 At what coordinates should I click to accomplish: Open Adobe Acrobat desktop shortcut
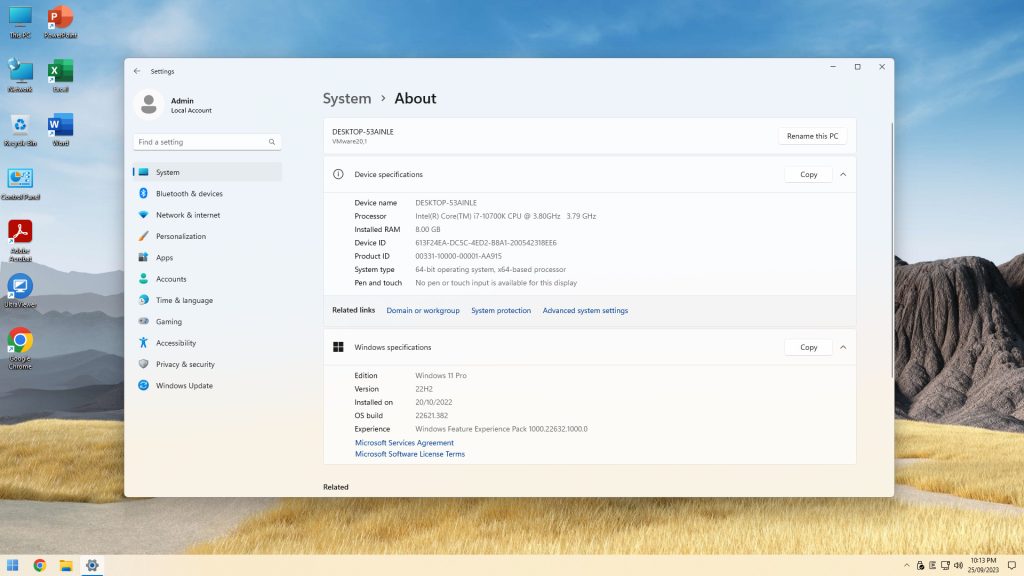point(20,241)
